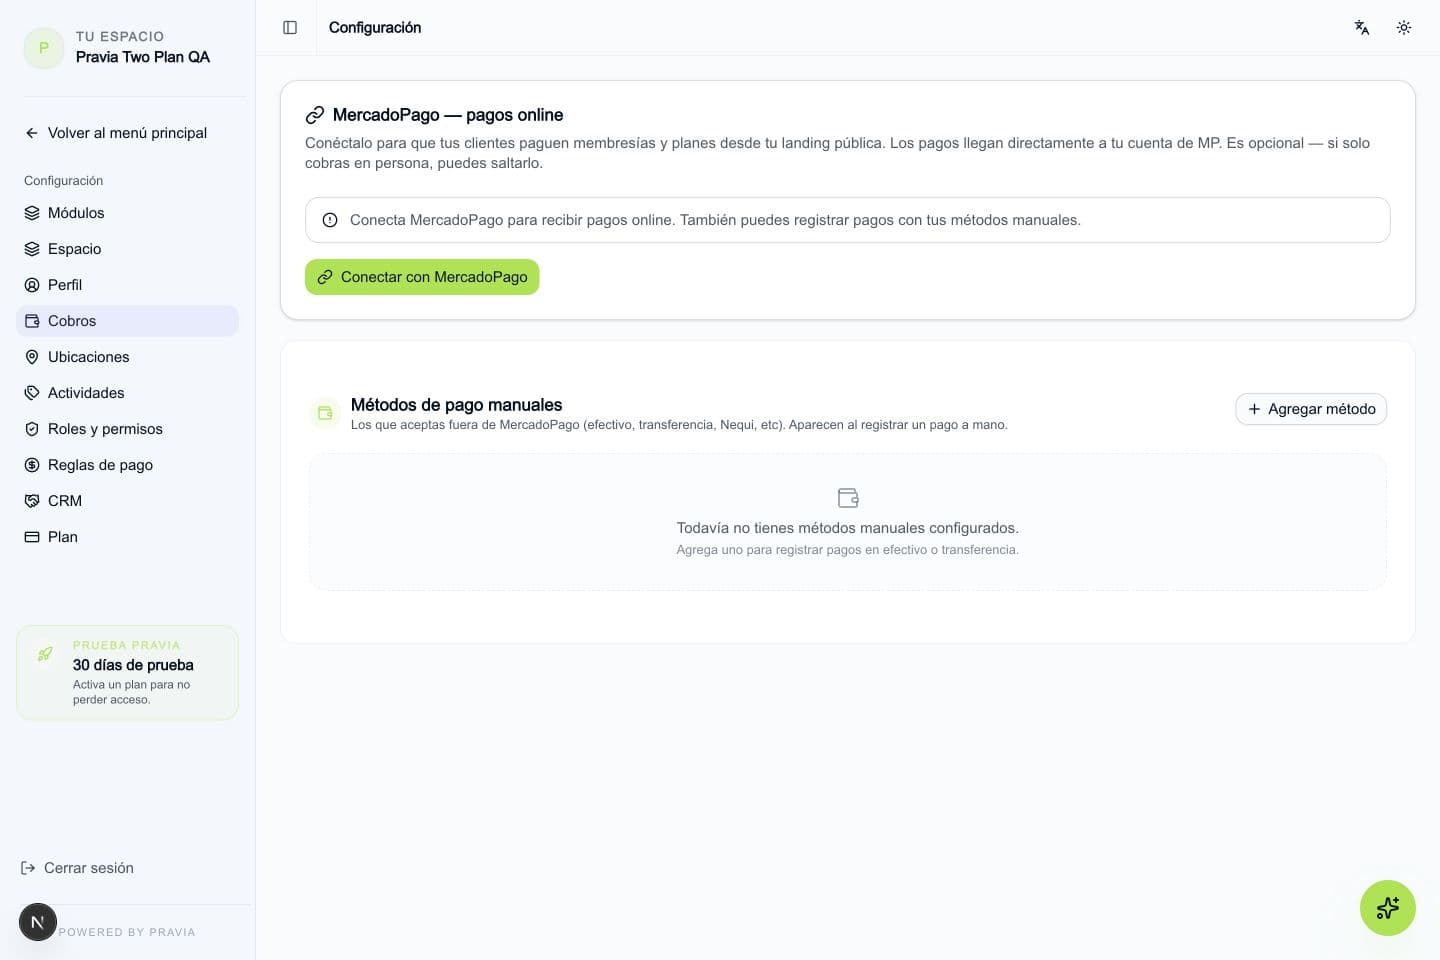This screenshot has width=1440, height=960.
Task: Toggle the sidebar collapse icon
Action: [290, 28]
